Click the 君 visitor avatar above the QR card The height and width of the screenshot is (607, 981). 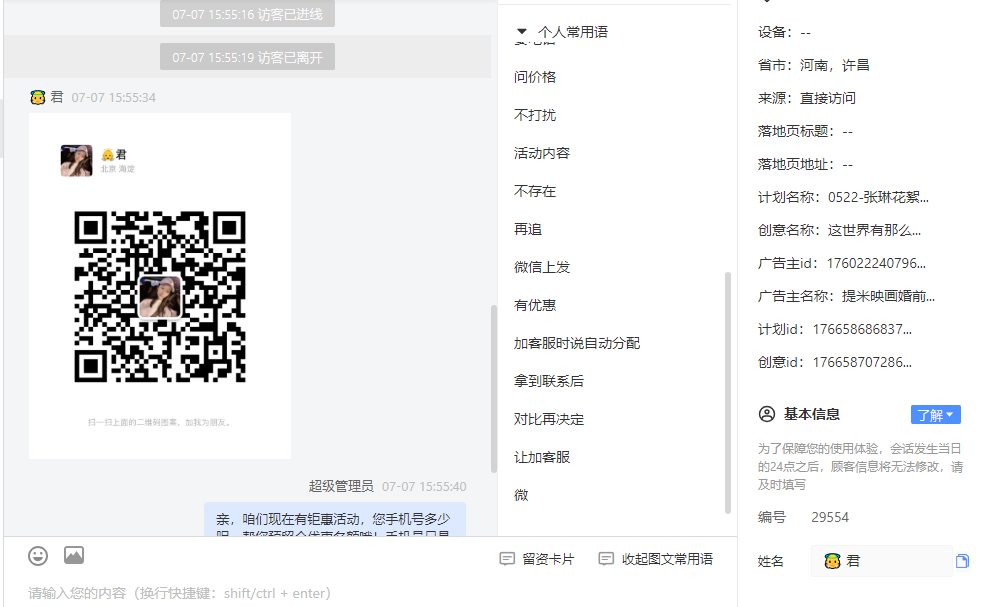coord(38,97)
